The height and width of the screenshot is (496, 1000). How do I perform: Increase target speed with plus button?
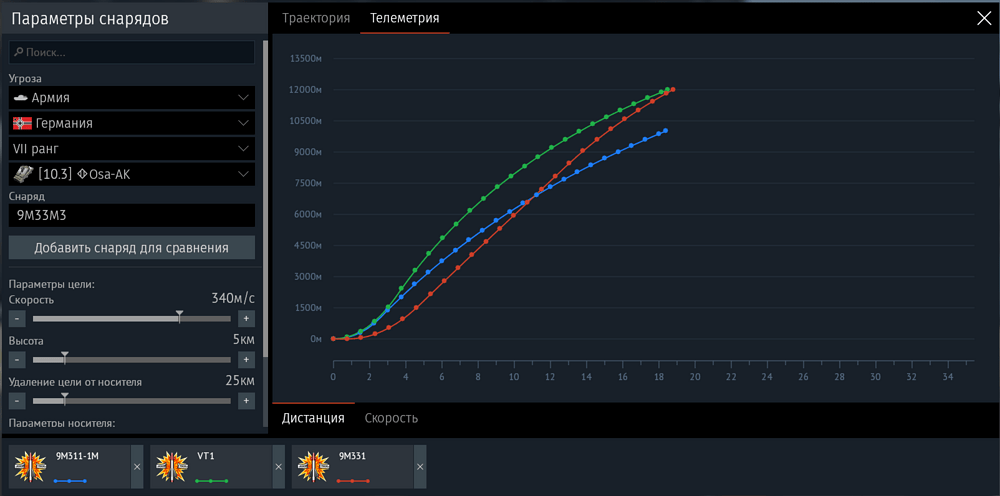click(x=246, y=319)
